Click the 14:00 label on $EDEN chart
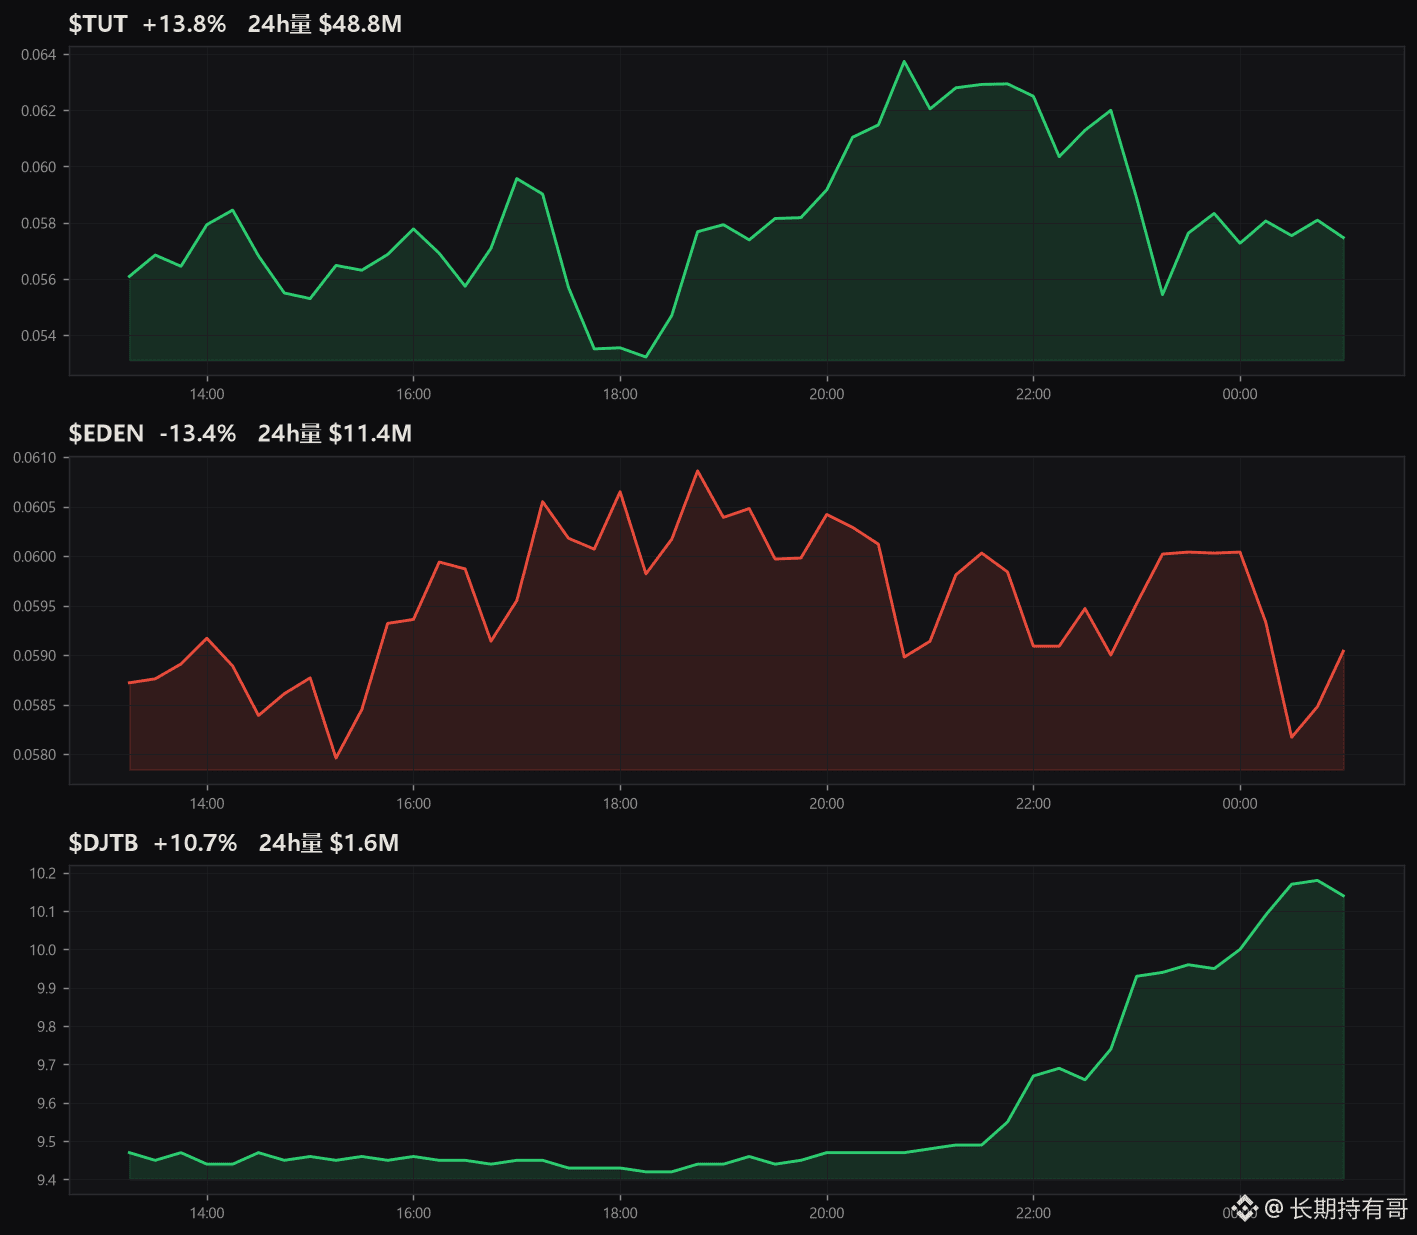This screenshot has width=1417, height=1235. pyautogui.click(x=207, y=804)
